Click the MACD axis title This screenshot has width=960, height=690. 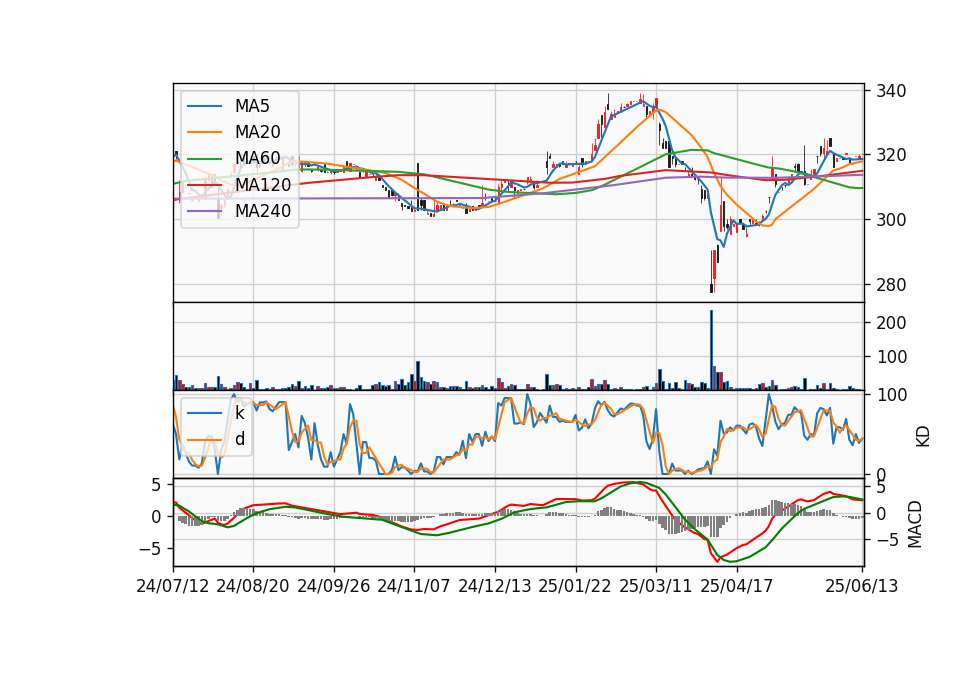pos(915,524)
